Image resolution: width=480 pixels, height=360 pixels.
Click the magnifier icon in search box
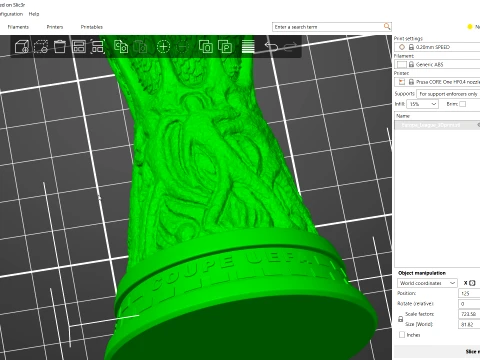click(x=387, y=26)
